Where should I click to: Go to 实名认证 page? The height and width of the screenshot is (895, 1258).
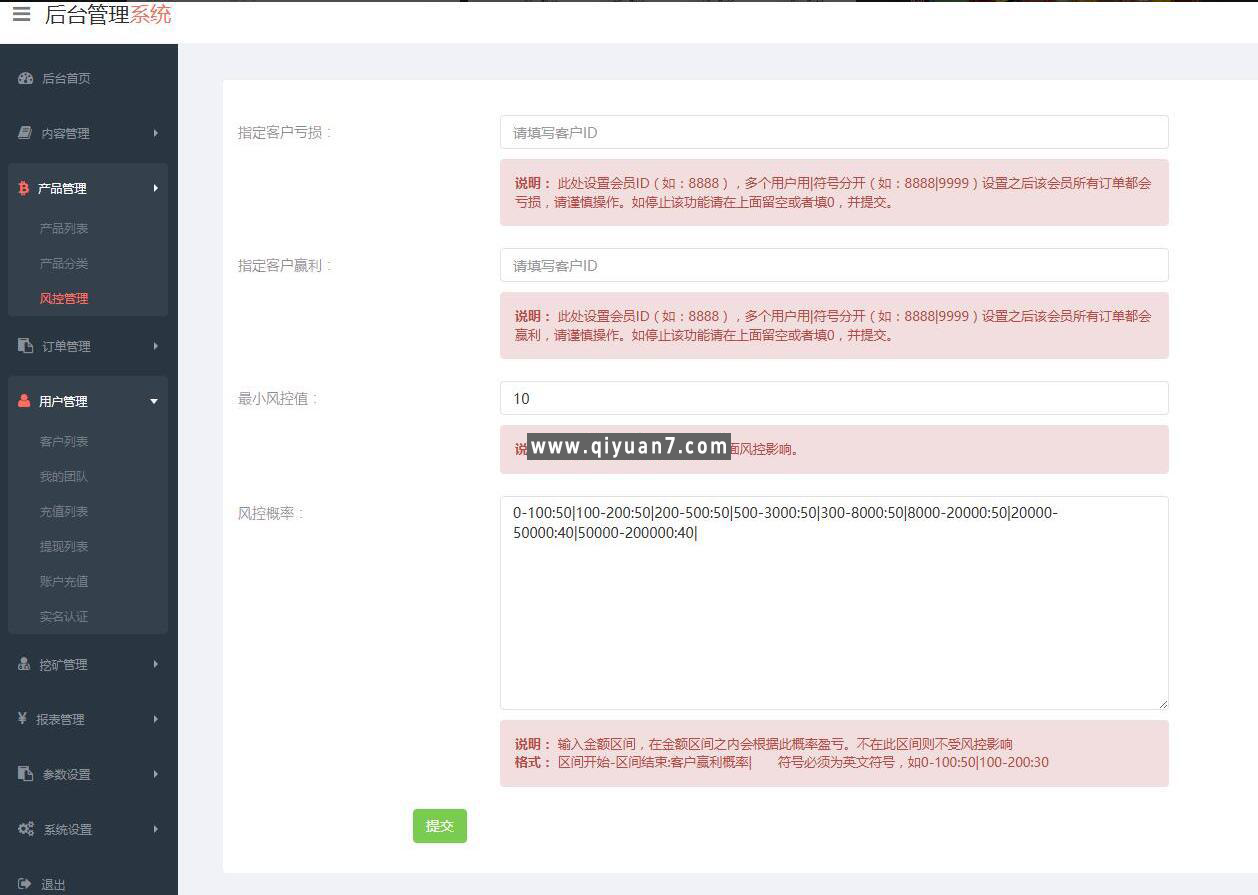pyautogui.click(x=64, y=616)
